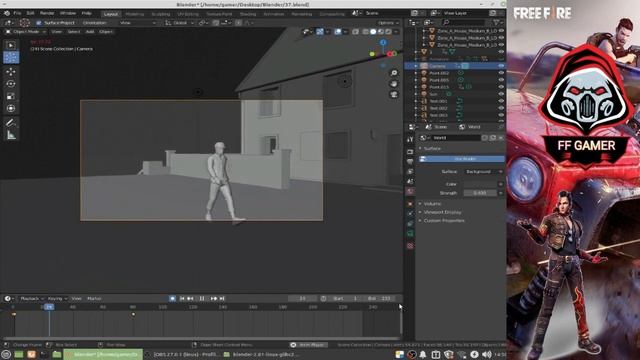Select the Move tool
The width and height of the screenshot is (640, 360).
click(x=11, y=72)
